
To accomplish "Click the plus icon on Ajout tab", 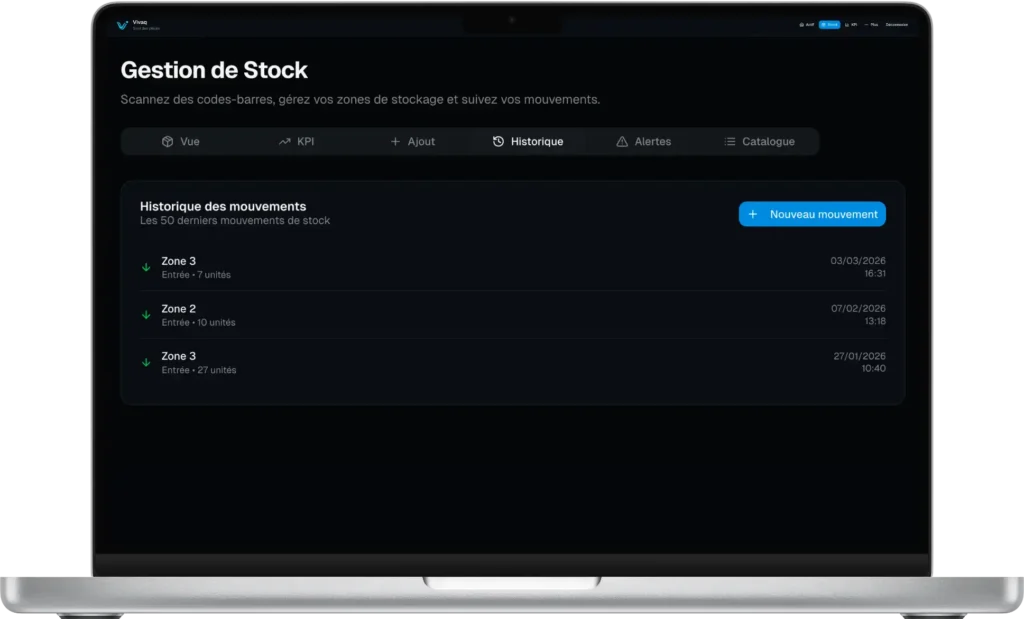I will [x=395, y=142].
